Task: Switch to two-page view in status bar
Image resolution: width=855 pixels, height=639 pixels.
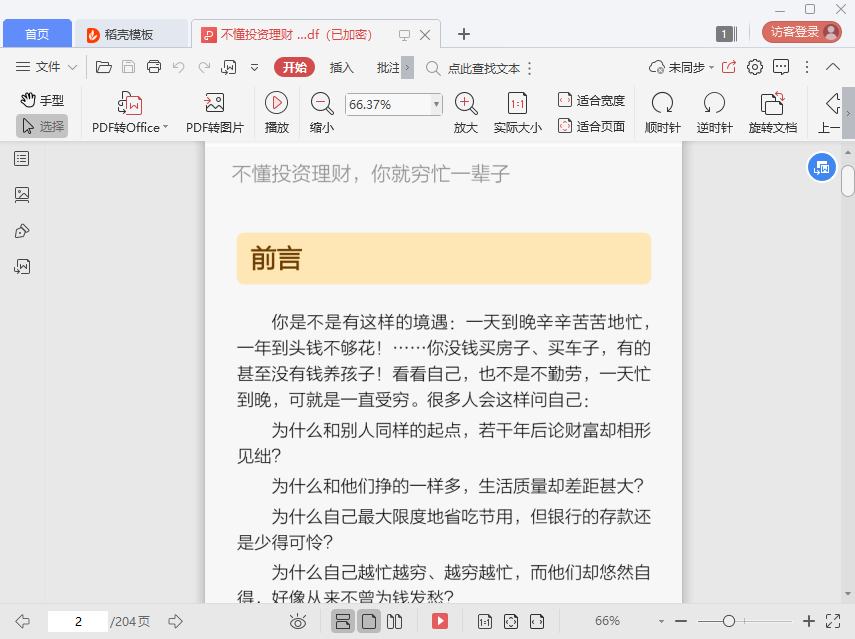Action: [394, 621]
